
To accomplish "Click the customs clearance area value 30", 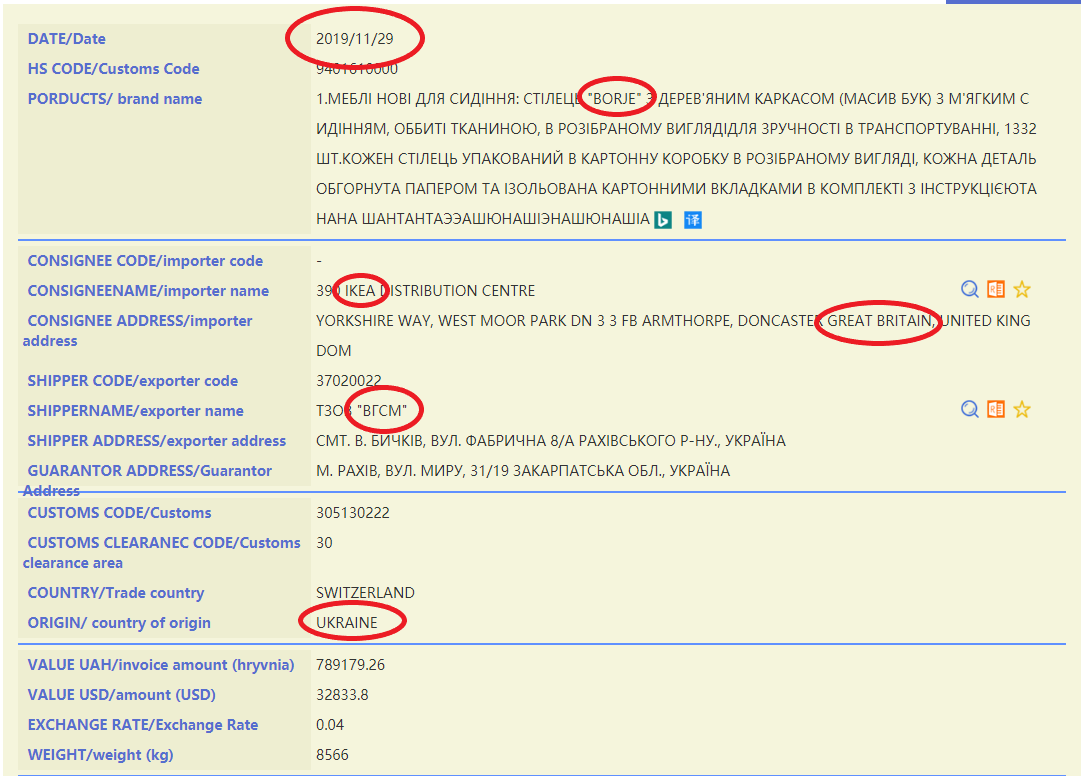I will click(324, 543).
